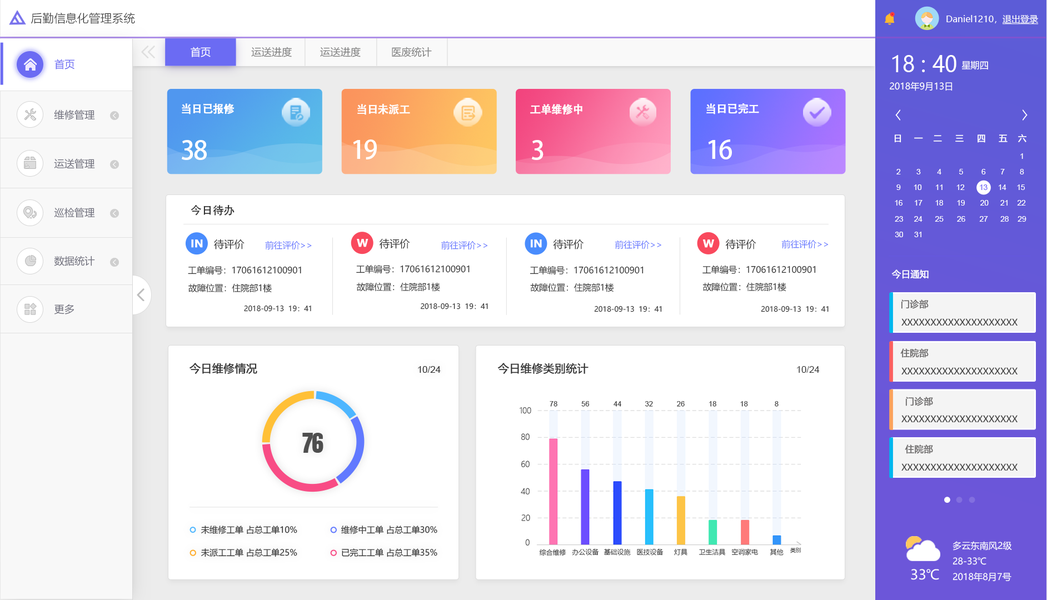The image size is (1047, 600).
Task: Collapse the sidebar with the round arrow handle
Action: tap(141, 295)
